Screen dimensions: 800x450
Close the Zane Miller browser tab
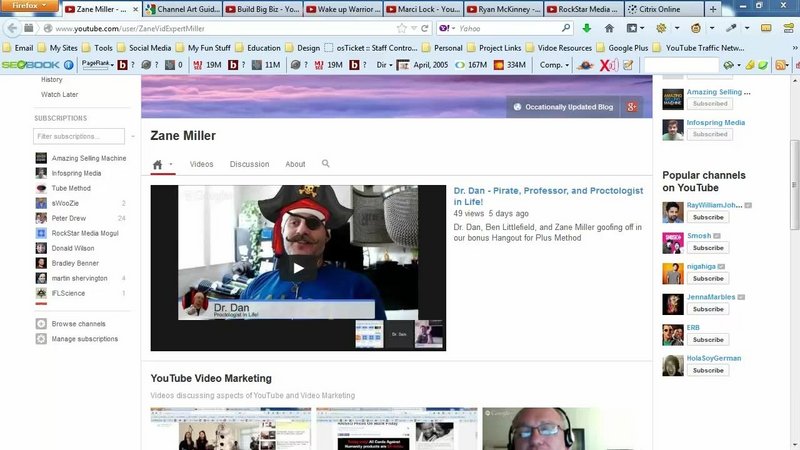point(135,9)
